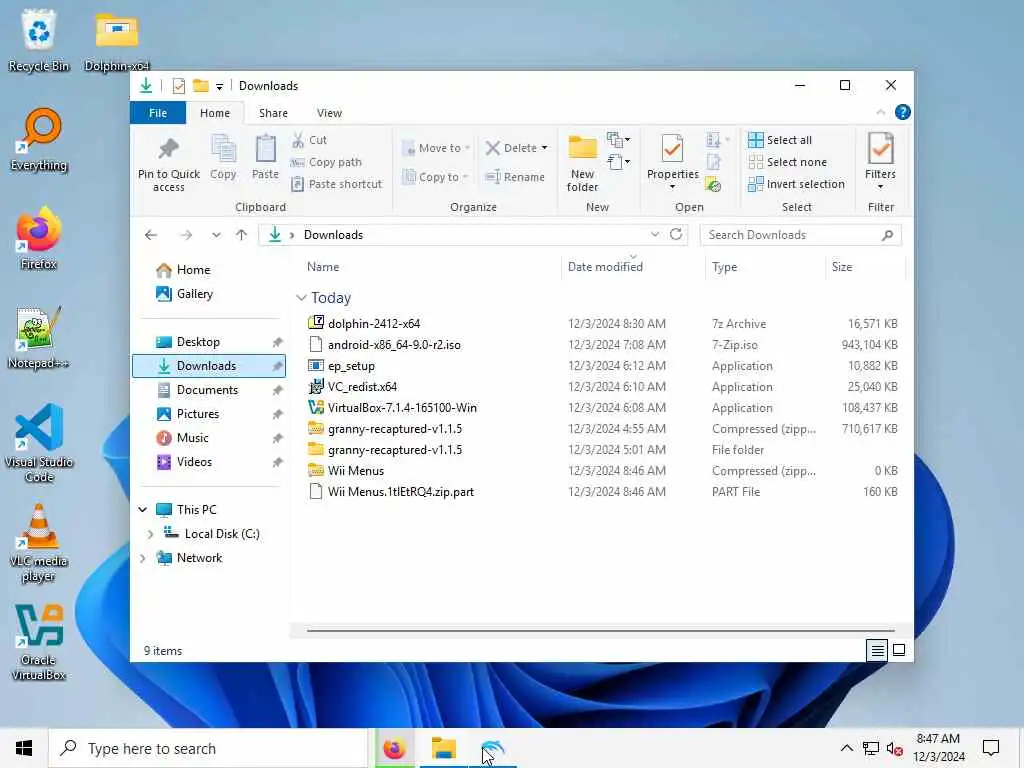Screen dimensions: 1024x768
Task: Show hidden system tray icons
Action: (846, 748)
